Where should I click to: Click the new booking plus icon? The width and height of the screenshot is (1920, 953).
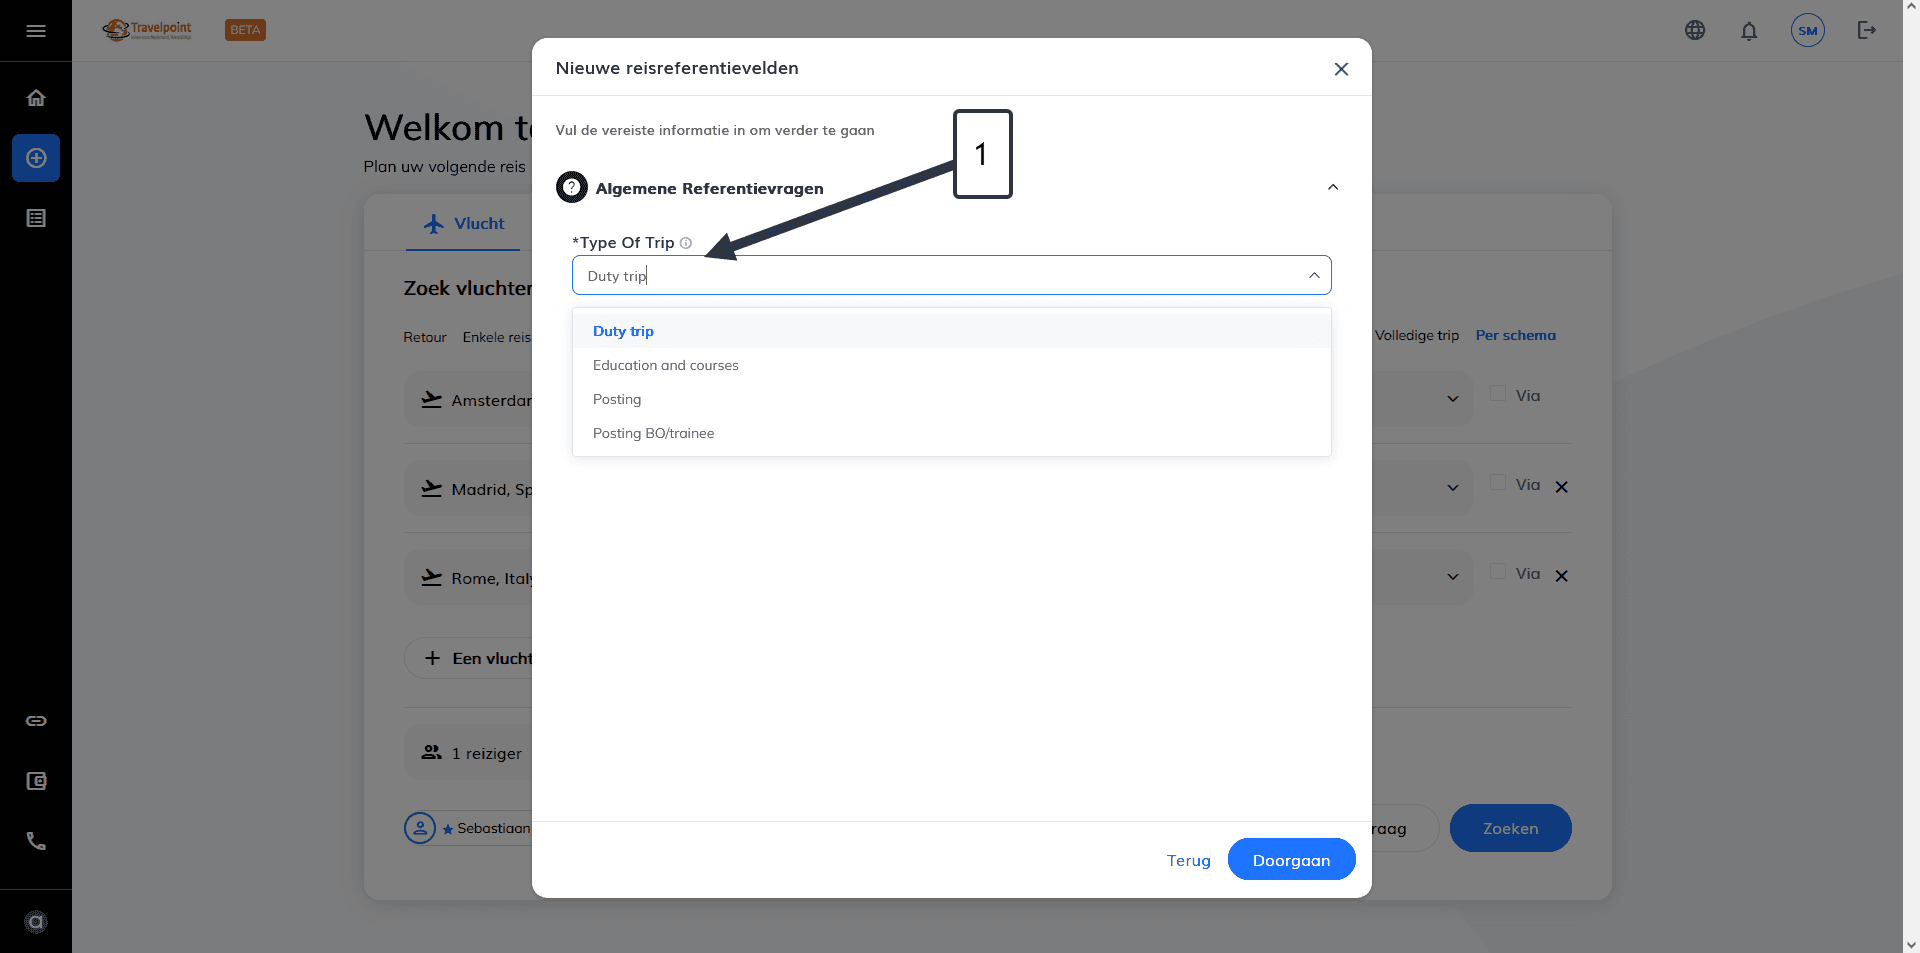[x=36, y=158]
